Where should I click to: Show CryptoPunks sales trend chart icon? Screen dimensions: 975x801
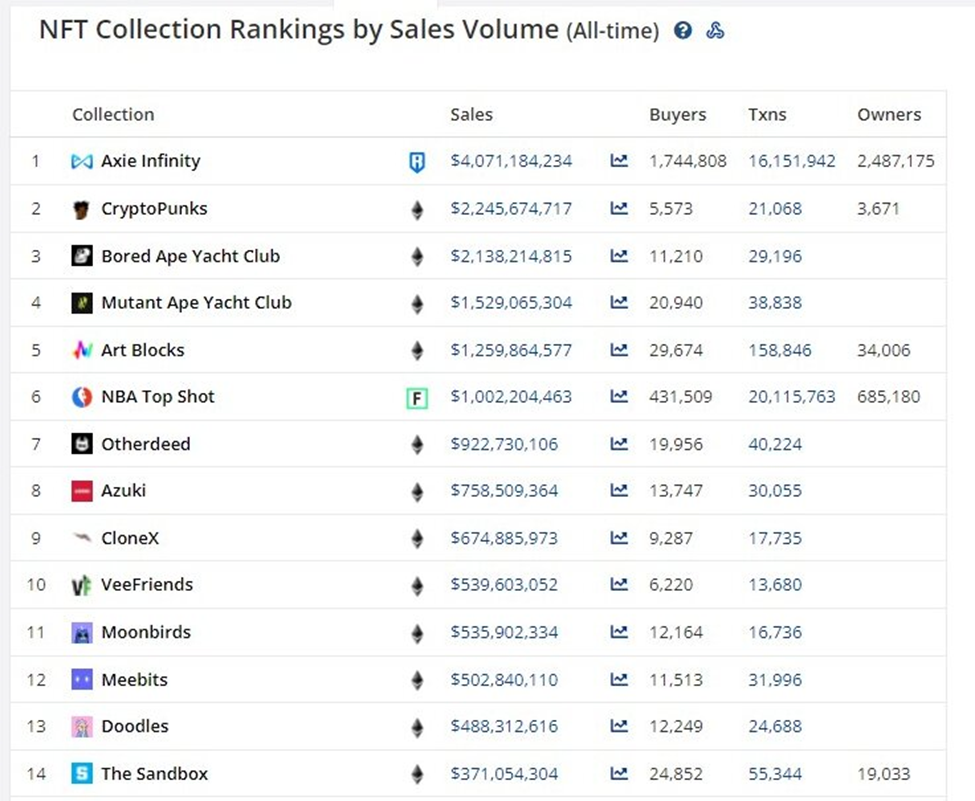tap(619, 209)
